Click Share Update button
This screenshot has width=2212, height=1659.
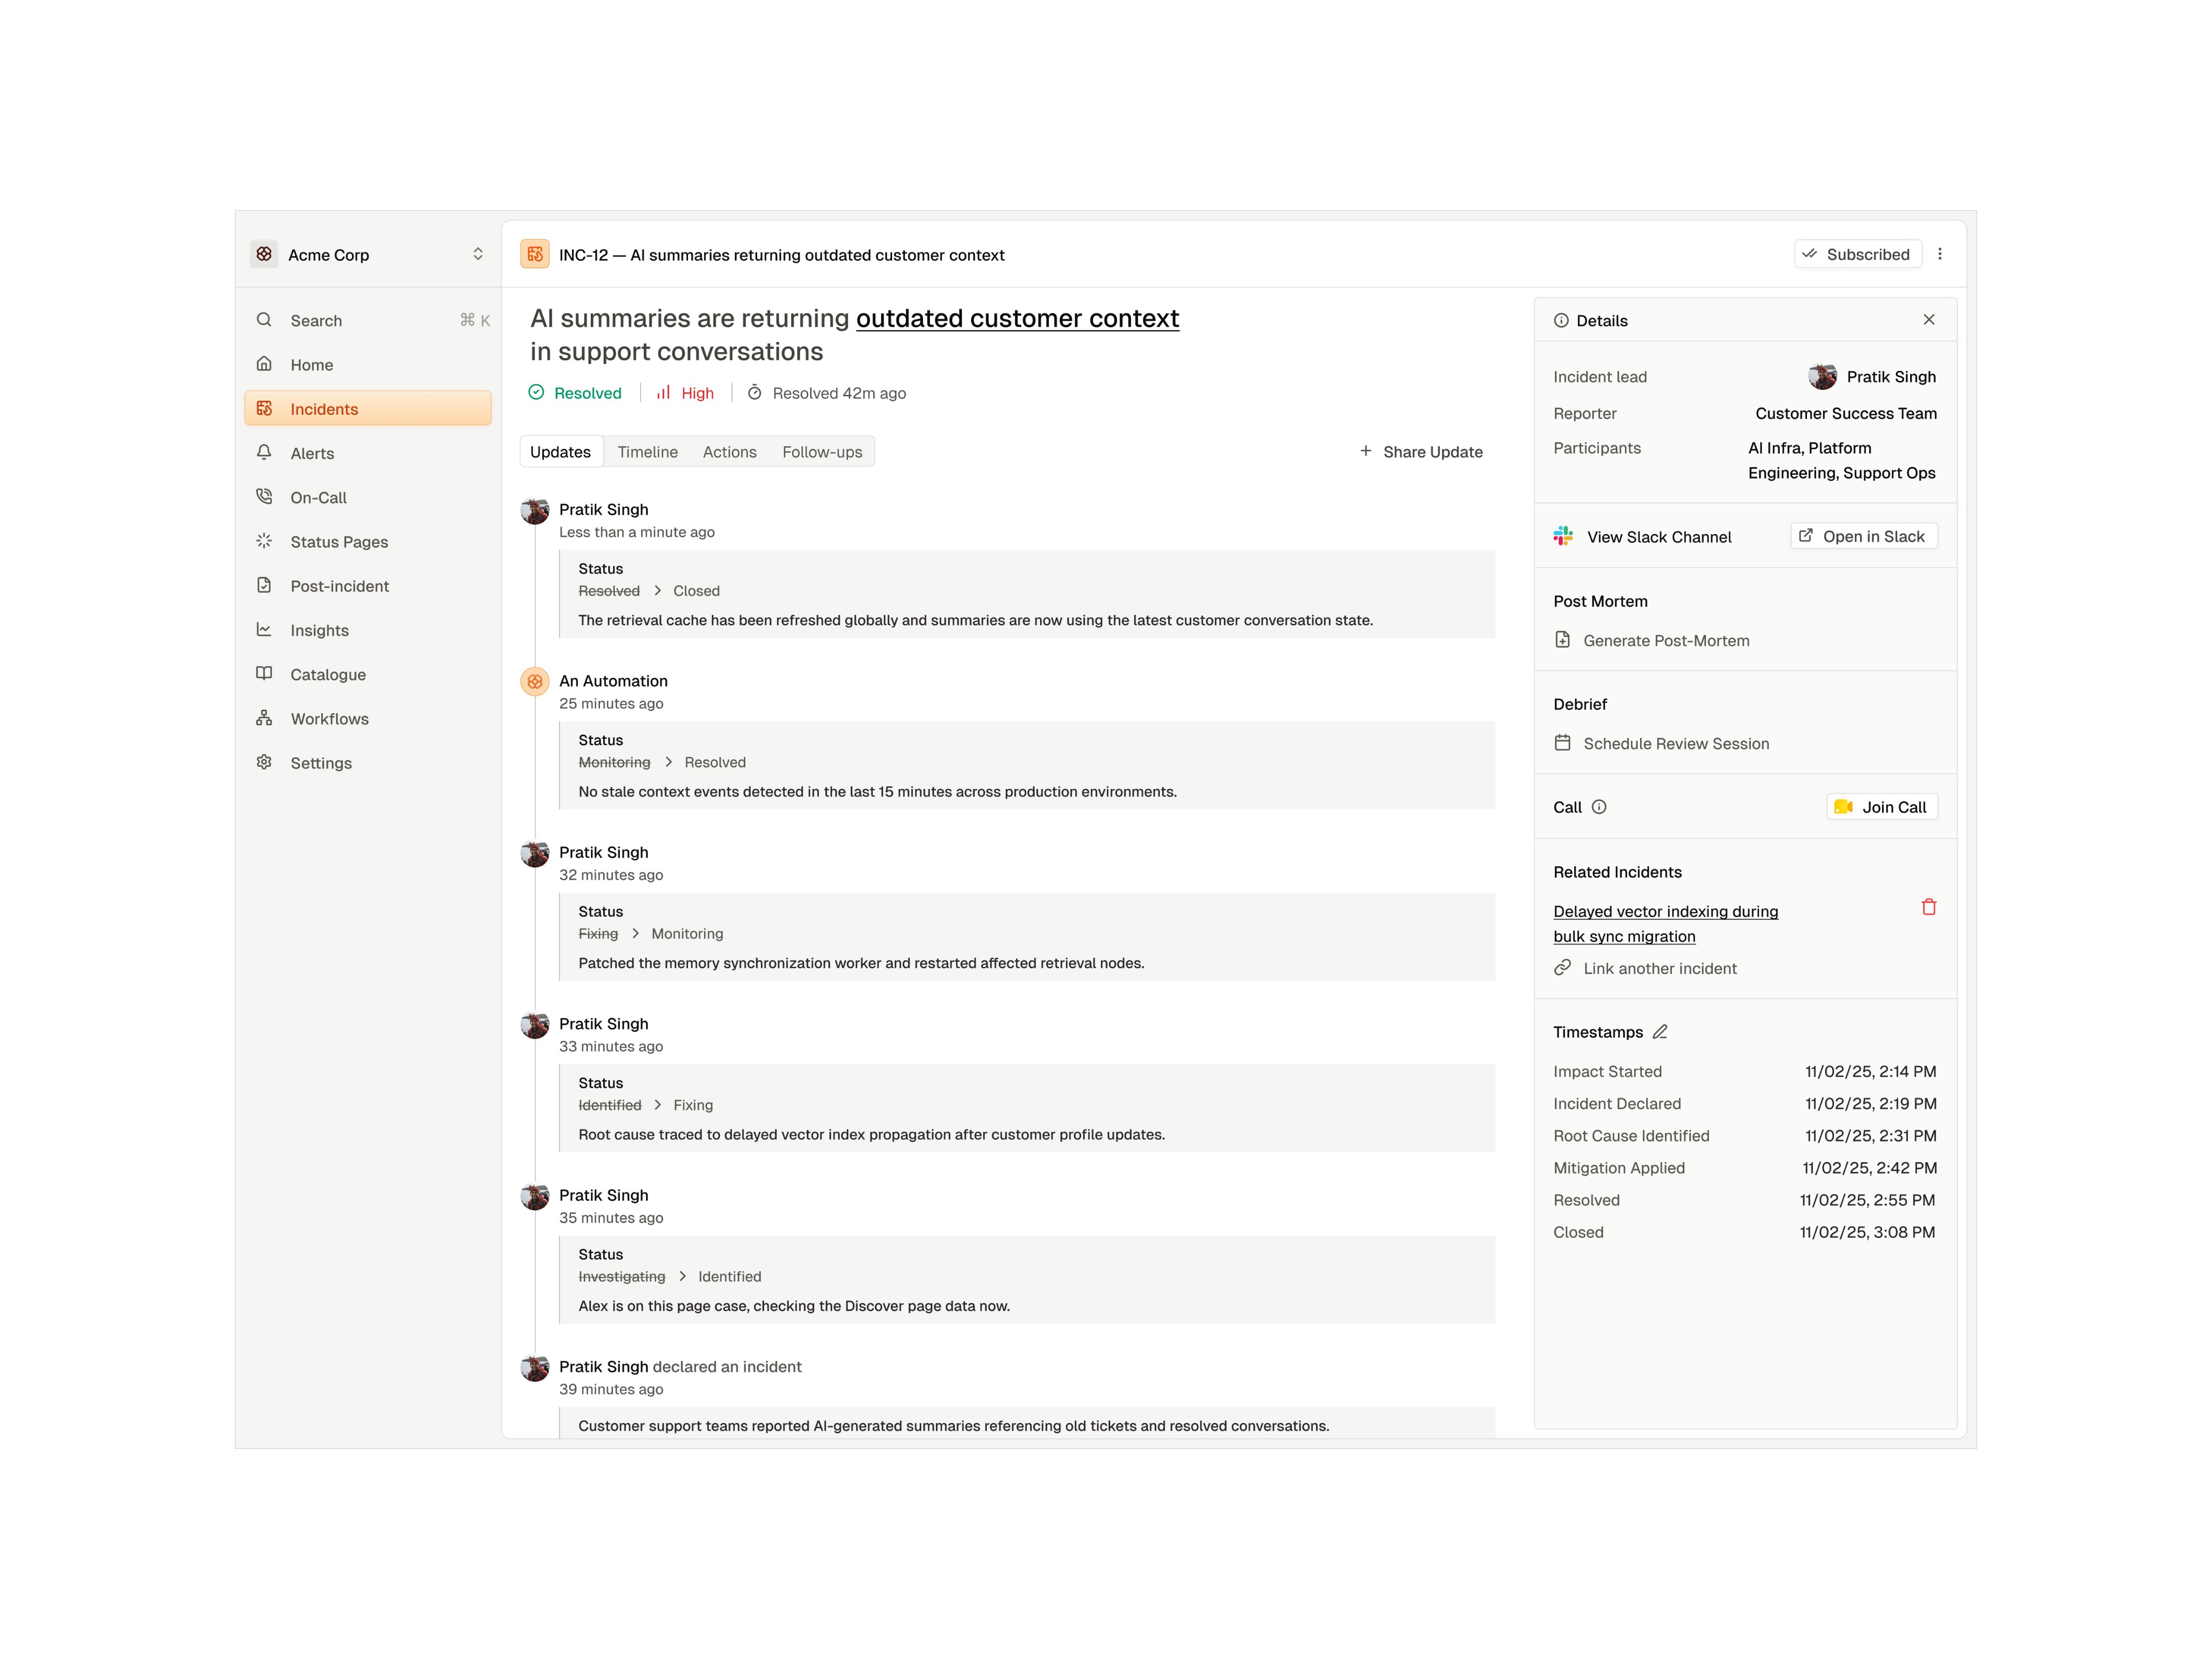click(x=1421, y=452)
